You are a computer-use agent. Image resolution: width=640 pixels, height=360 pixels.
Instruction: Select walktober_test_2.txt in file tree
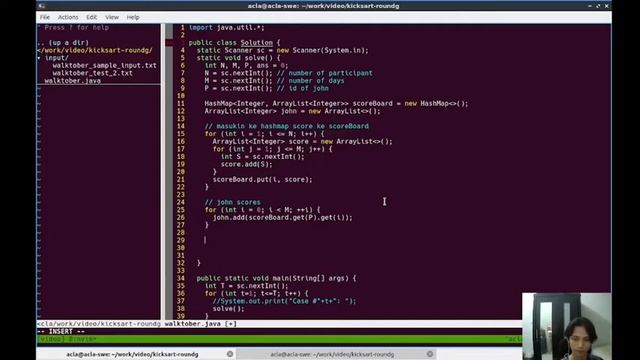coord(92,73)
